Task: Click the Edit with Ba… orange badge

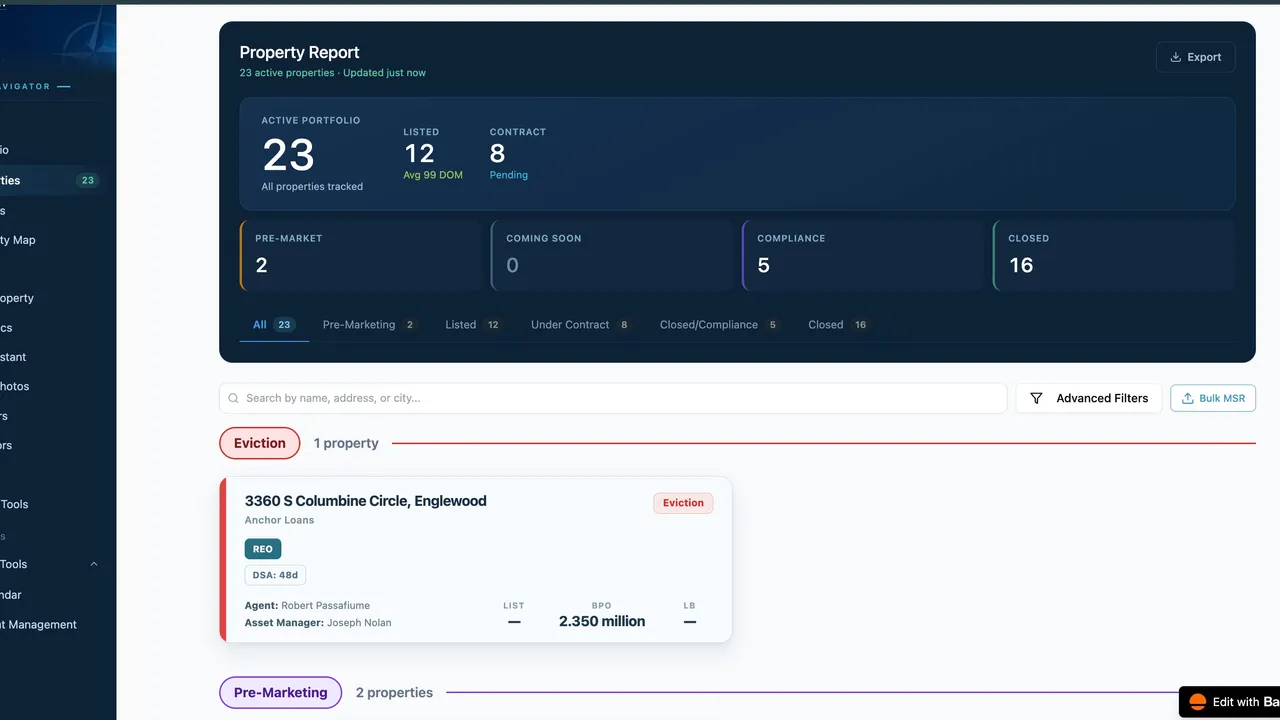Action: [x=1229, y=702]
